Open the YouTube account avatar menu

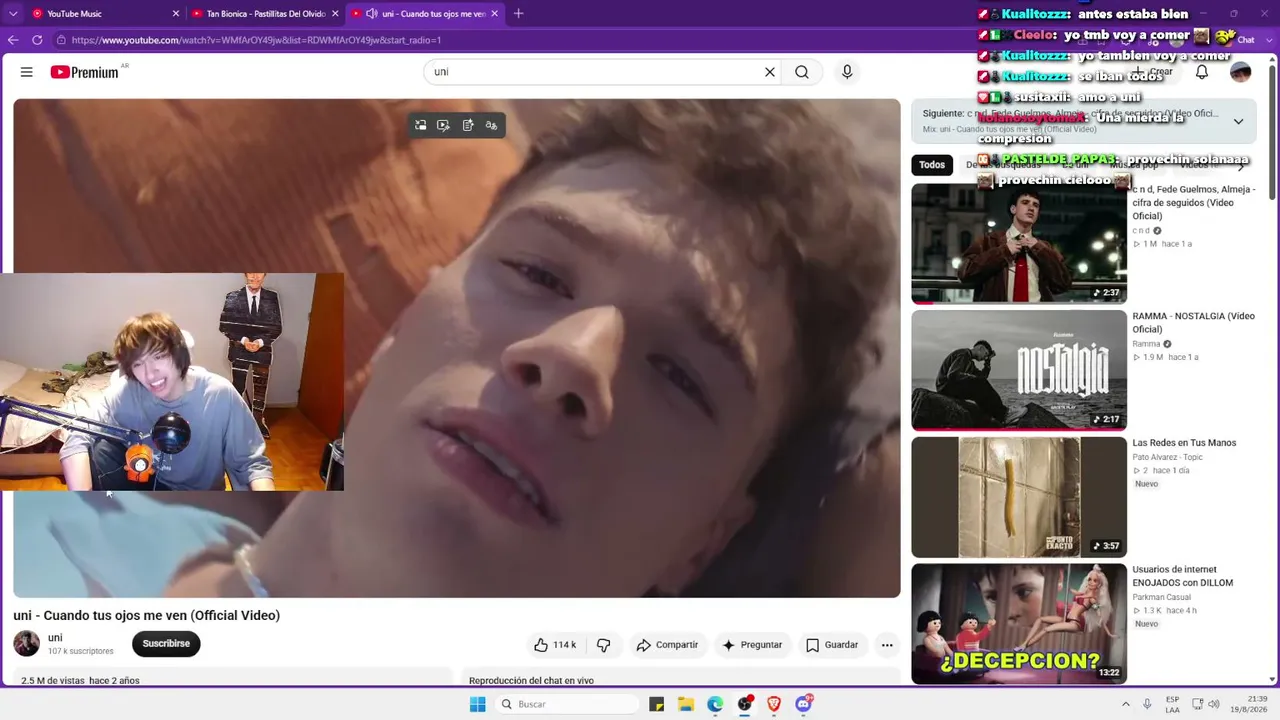click(1240, 72)
